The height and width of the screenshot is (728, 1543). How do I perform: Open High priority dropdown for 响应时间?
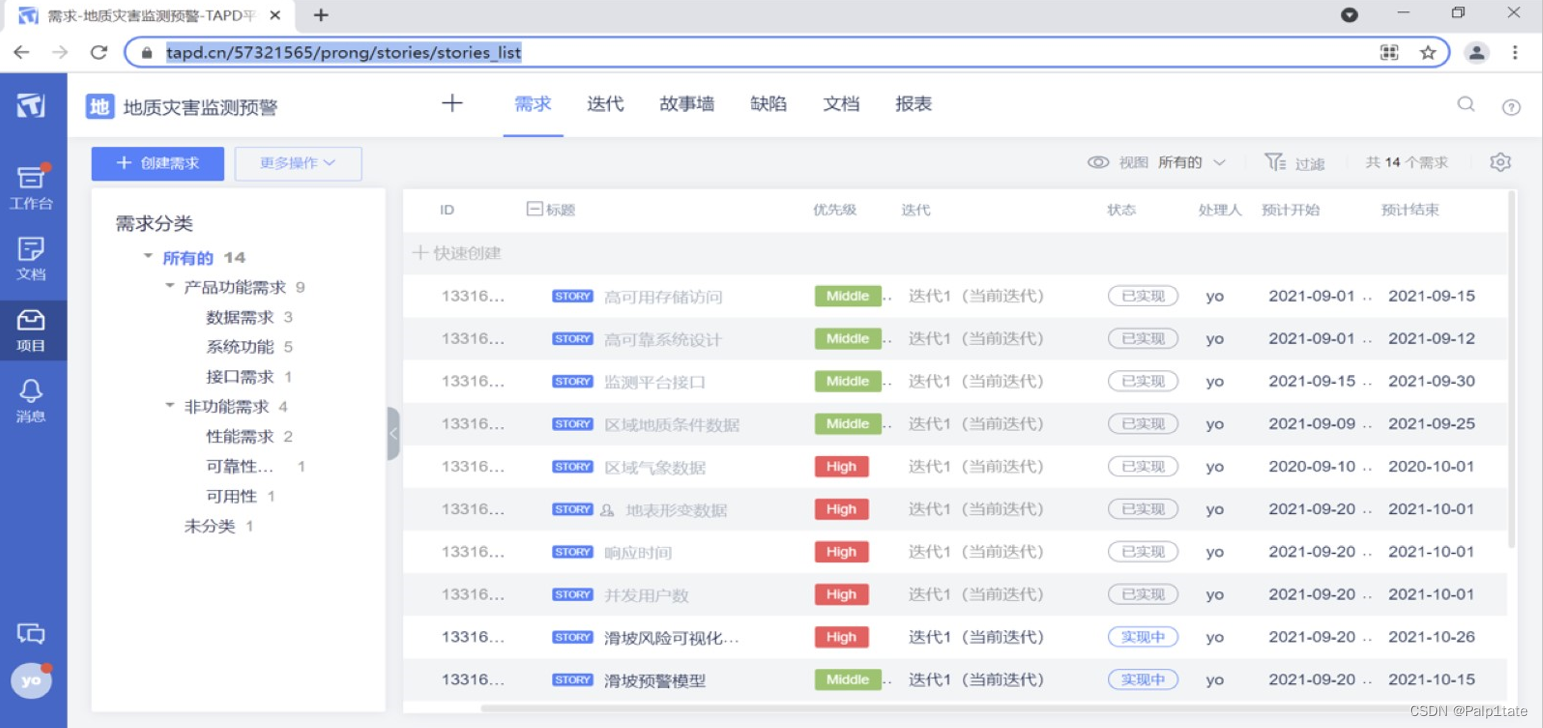[841, 552]
